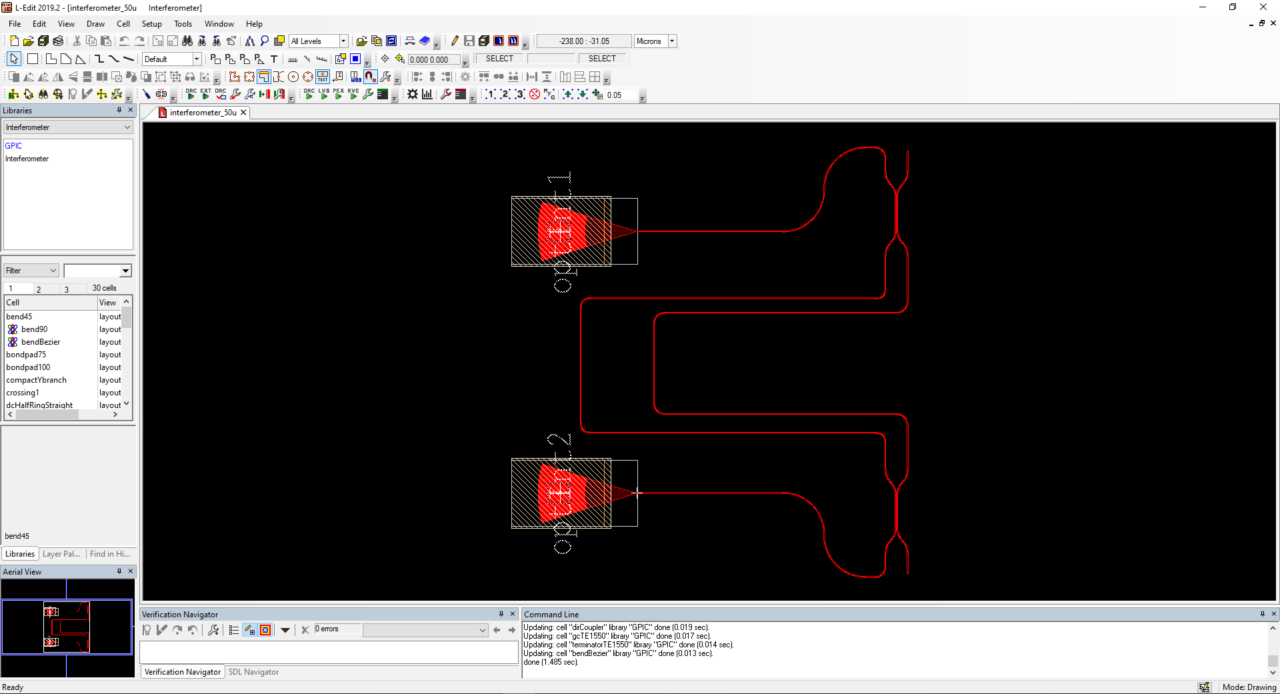
Task: Click the New File icon
Action: click(x=14, y=41)
